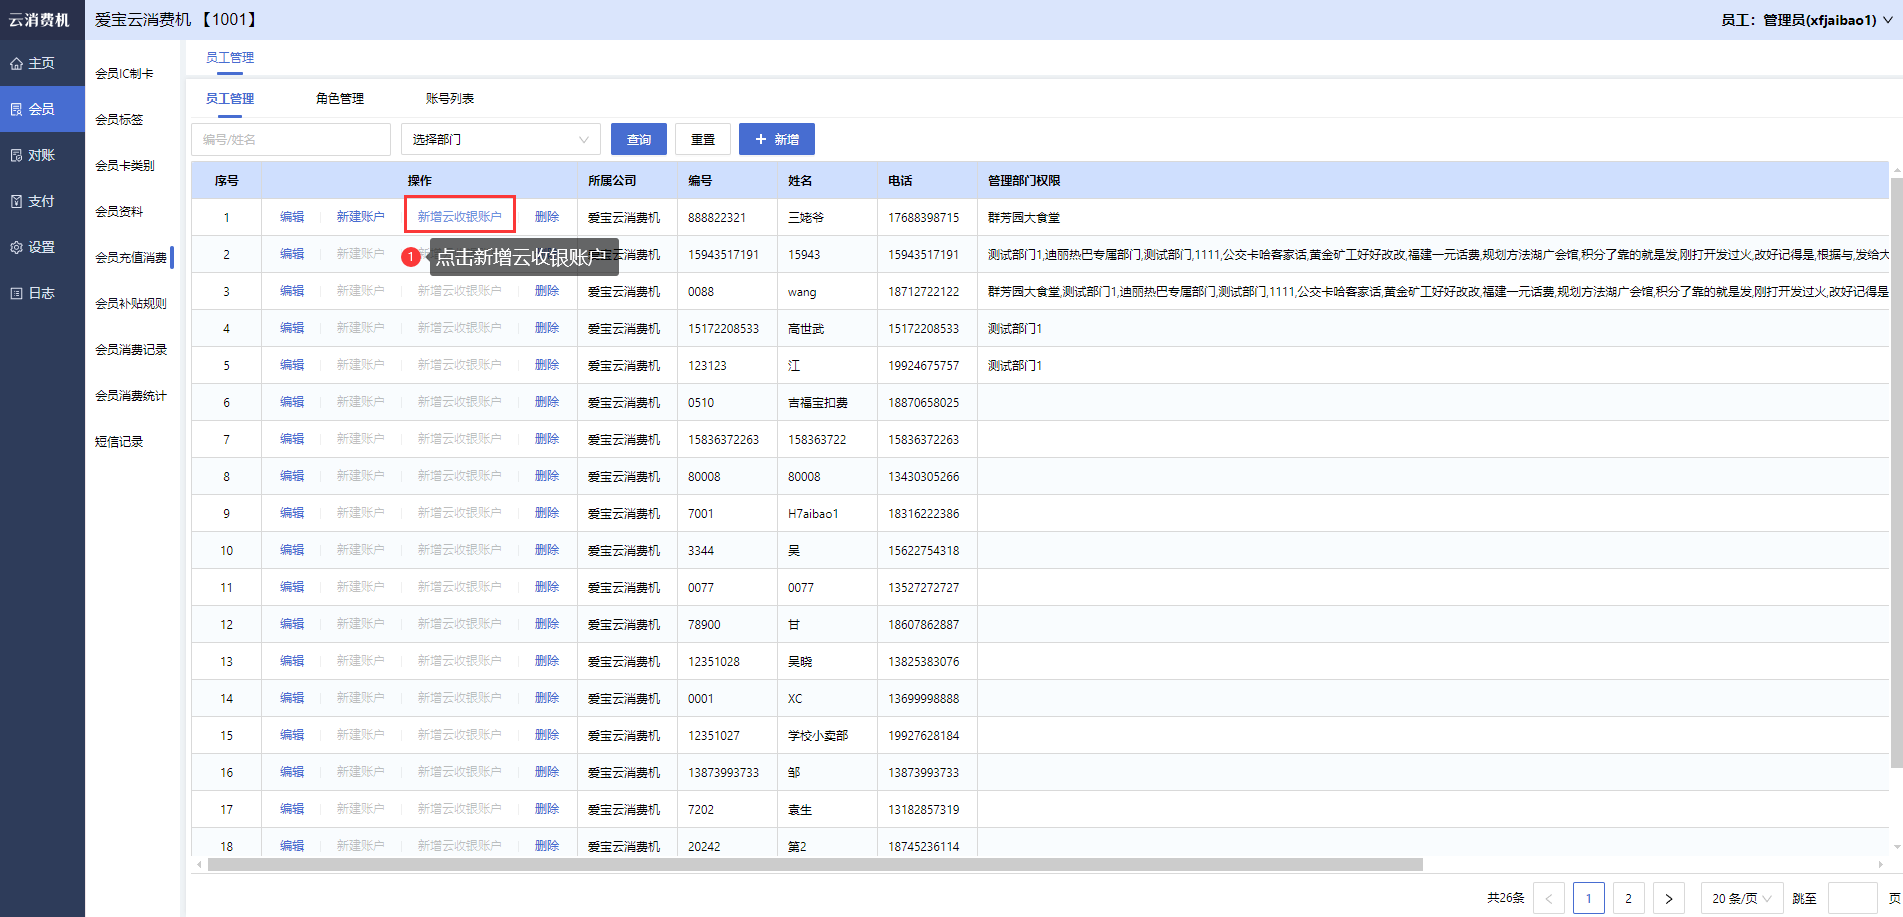Click 删除 for row 4 高世武
Viewport: 1903px width, 917px height.
tap(547, 327)
